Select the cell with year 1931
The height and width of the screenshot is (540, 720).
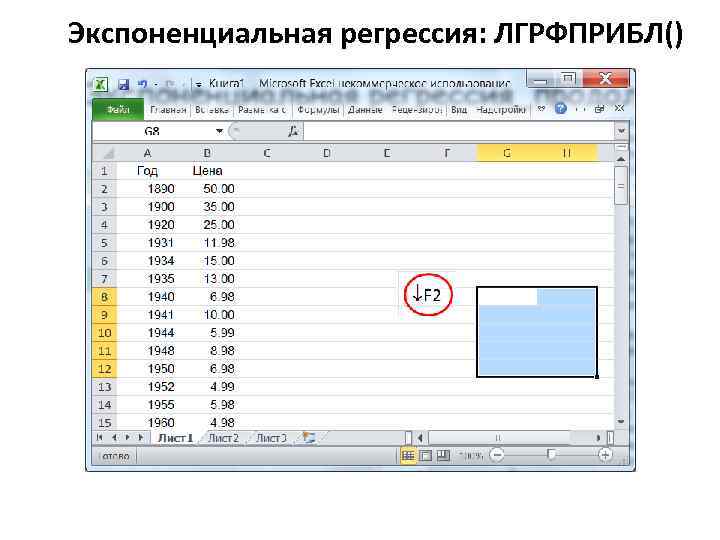pyautogui.click(x=147, y=243)
